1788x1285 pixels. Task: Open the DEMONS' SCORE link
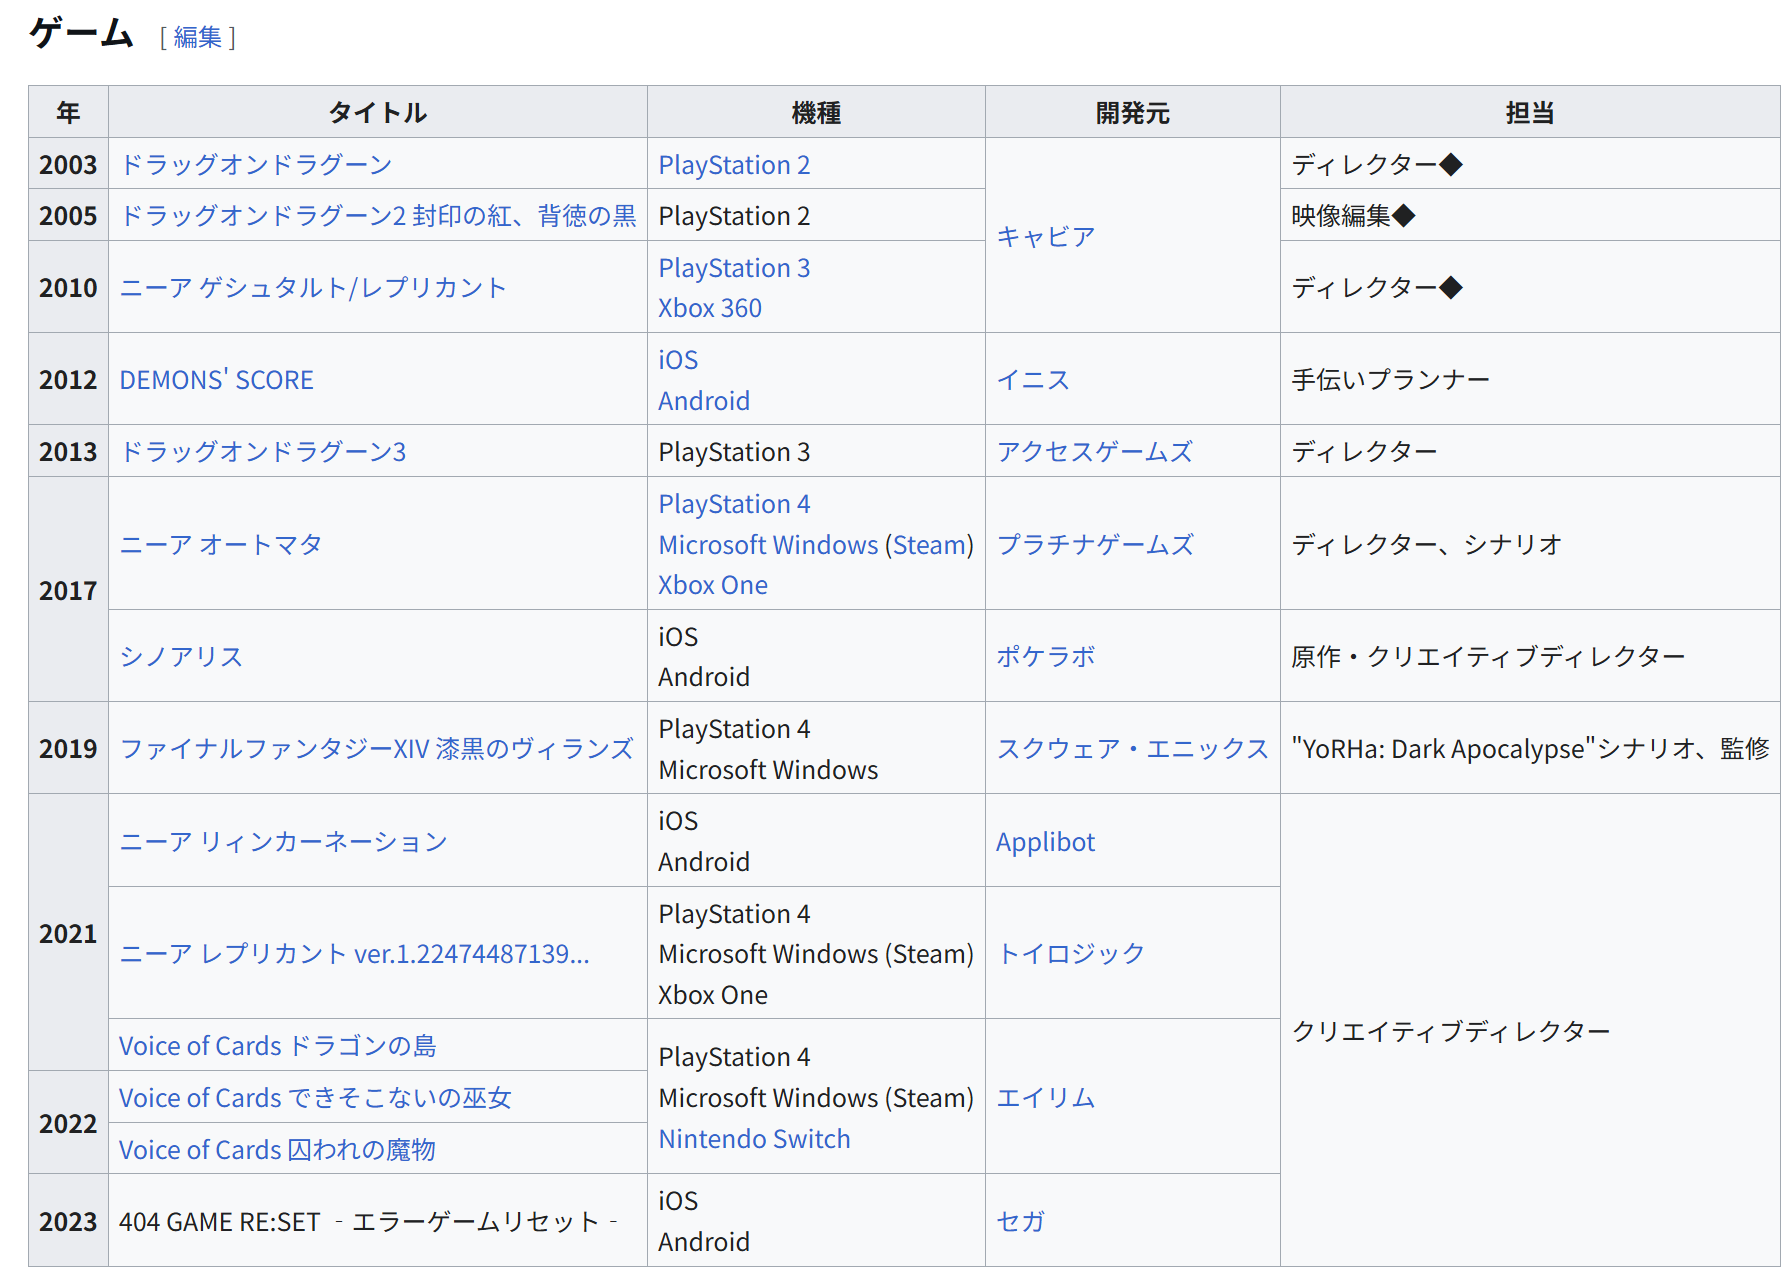pos(216,380)
